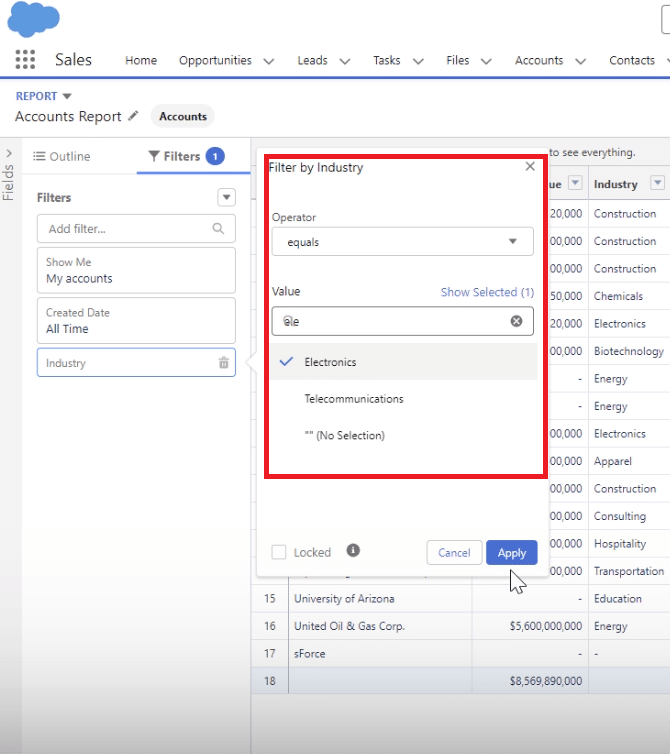The height and width of the screenshot is (754, 670).
Task: Click the $8,569,890,000 total cell
Action: [530, 680]
